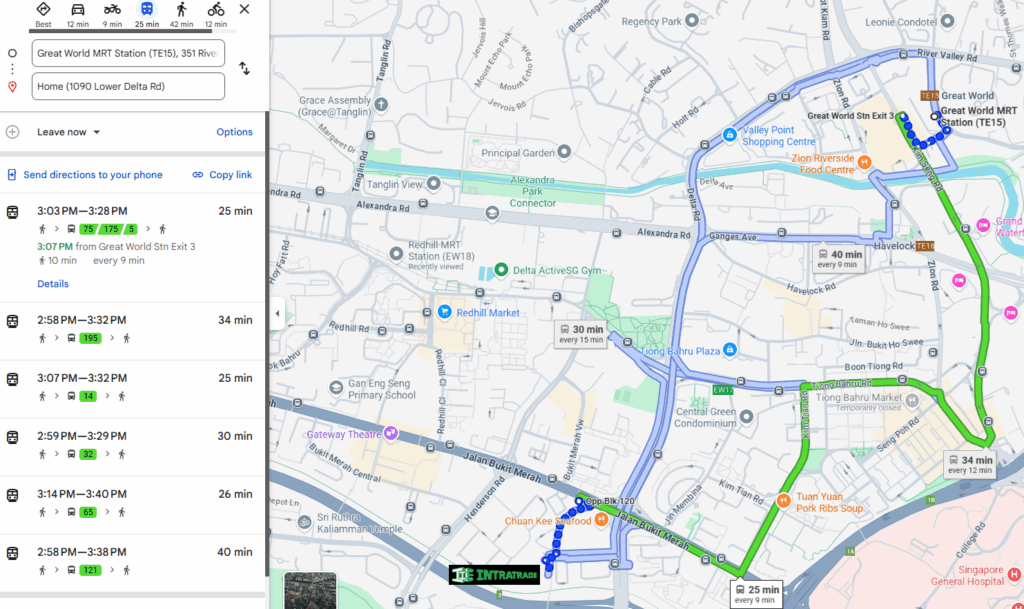The width and height of the screenshot is (1024, 609).
Task: Click the bus 65 badge
Action: pos(88,512)
